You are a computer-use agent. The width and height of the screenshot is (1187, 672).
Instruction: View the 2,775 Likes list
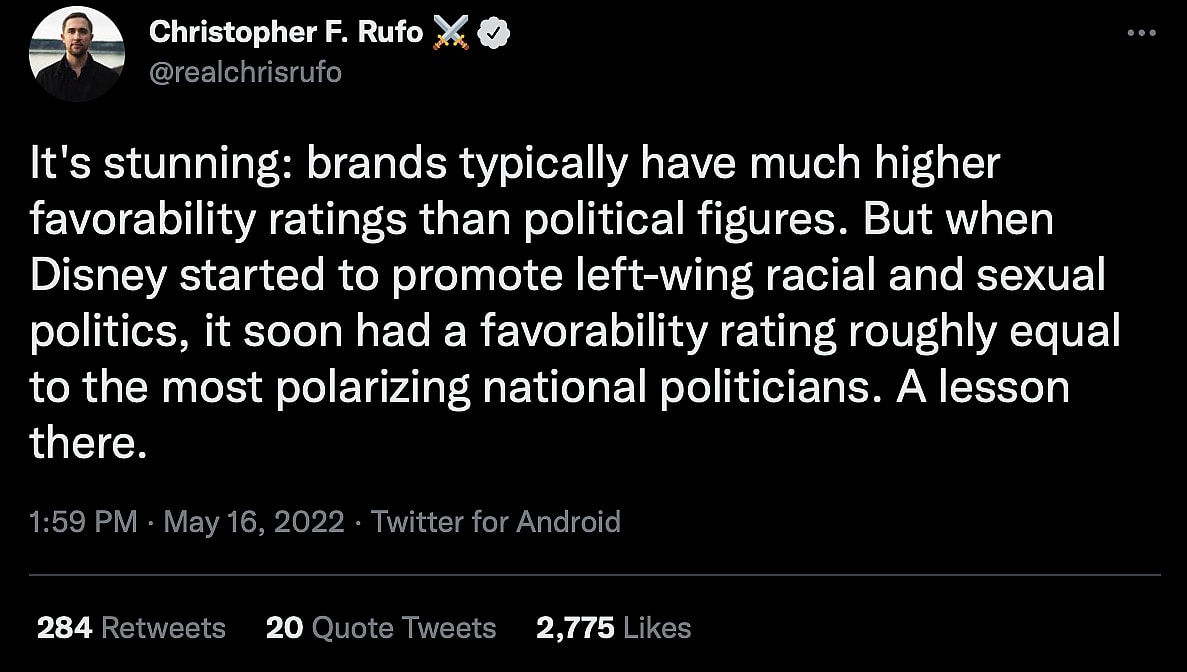pos(613,628)
